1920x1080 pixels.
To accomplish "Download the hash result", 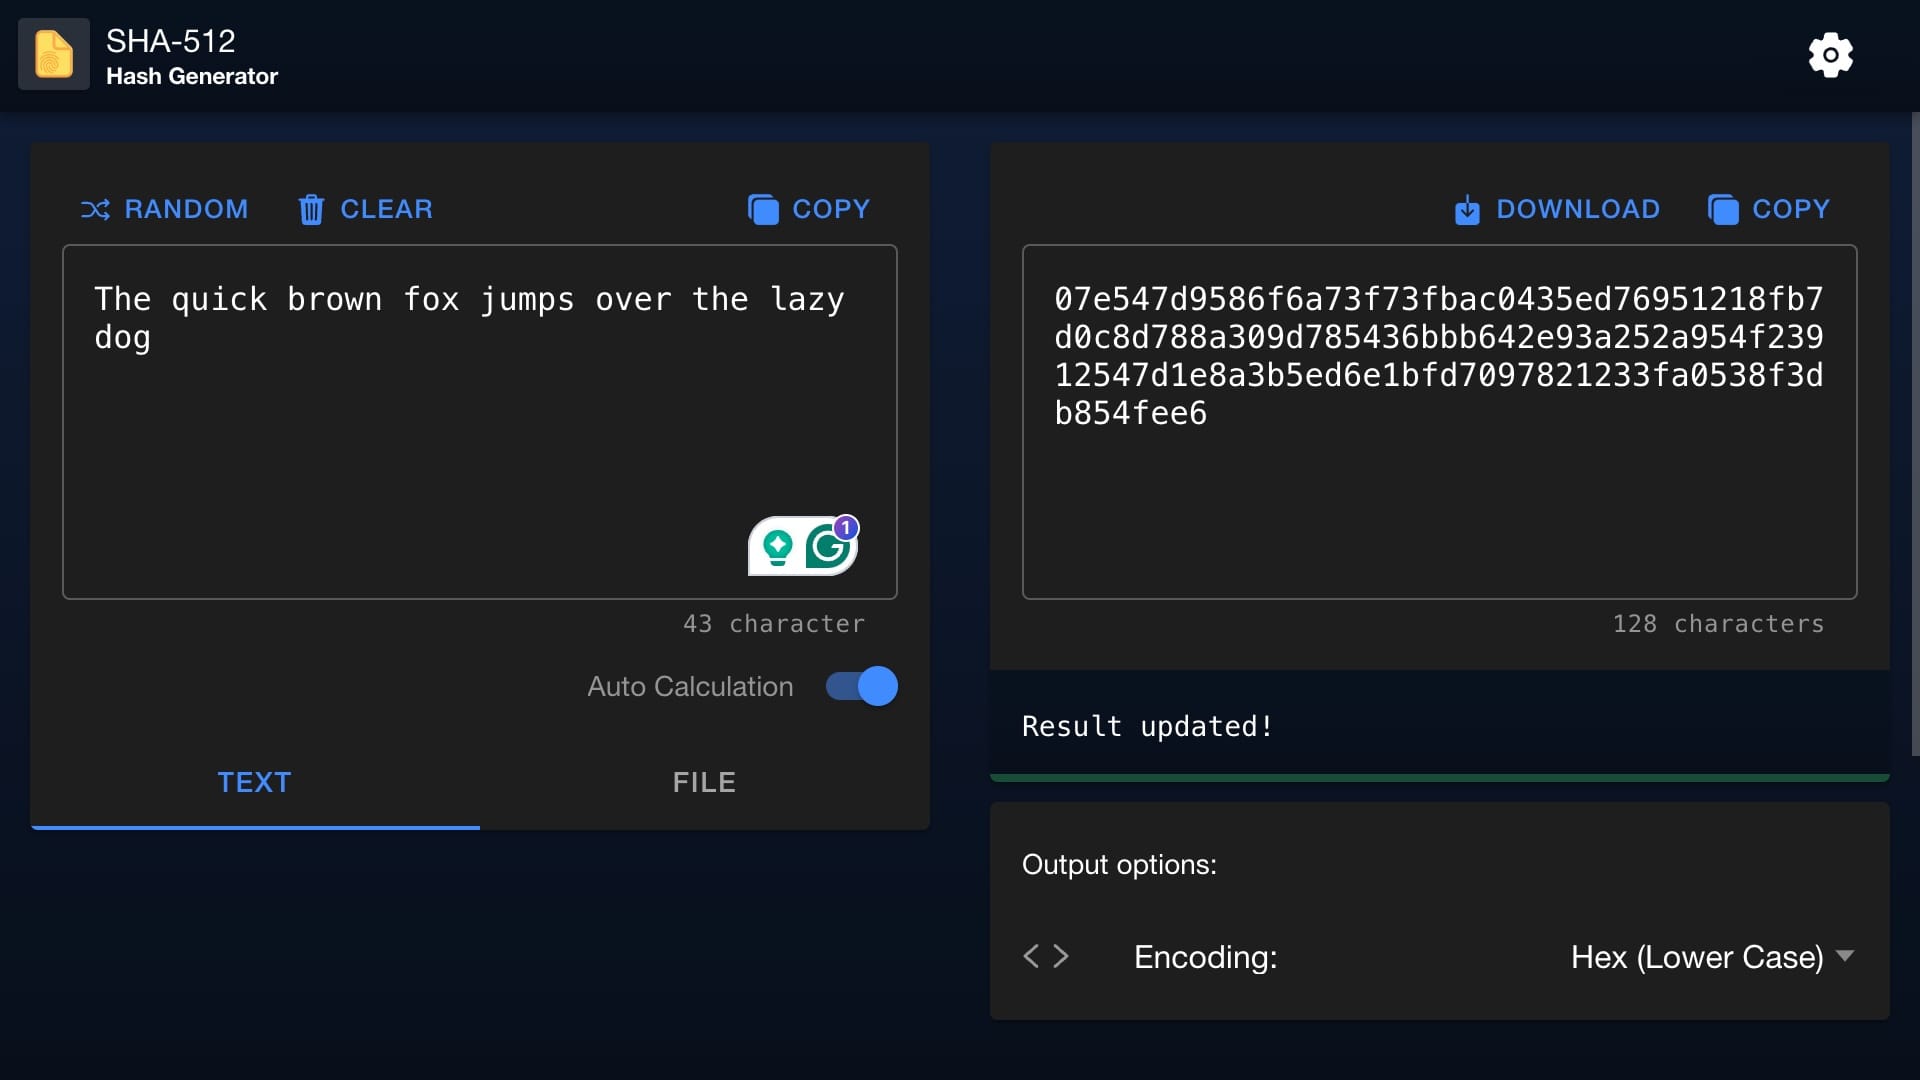I will point(1557,209).
